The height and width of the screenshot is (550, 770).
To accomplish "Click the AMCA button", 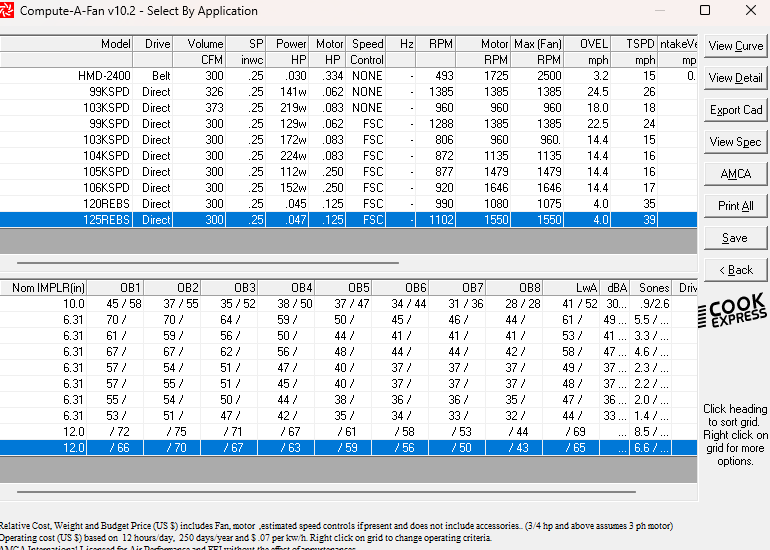I will pyautogui.click(x=735, y=174).
